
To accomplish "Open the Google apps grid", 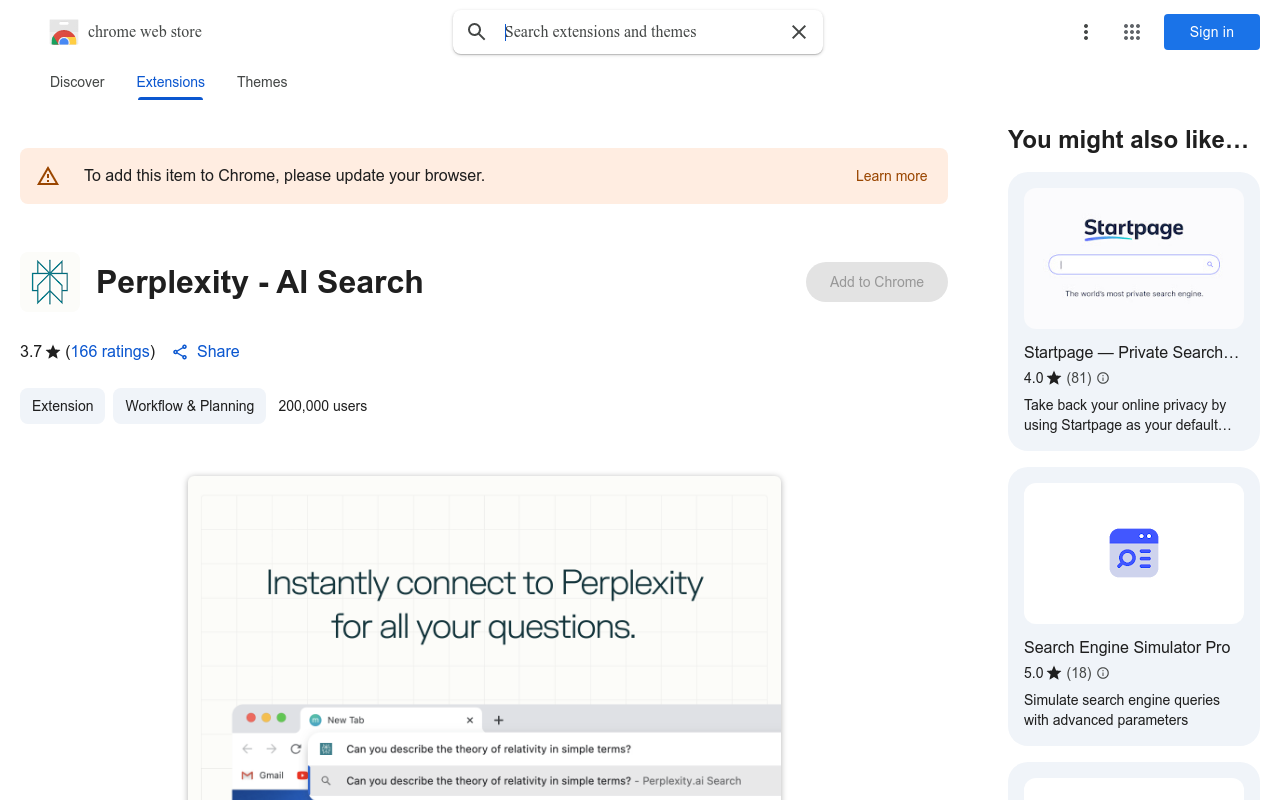I will 1132,32.
